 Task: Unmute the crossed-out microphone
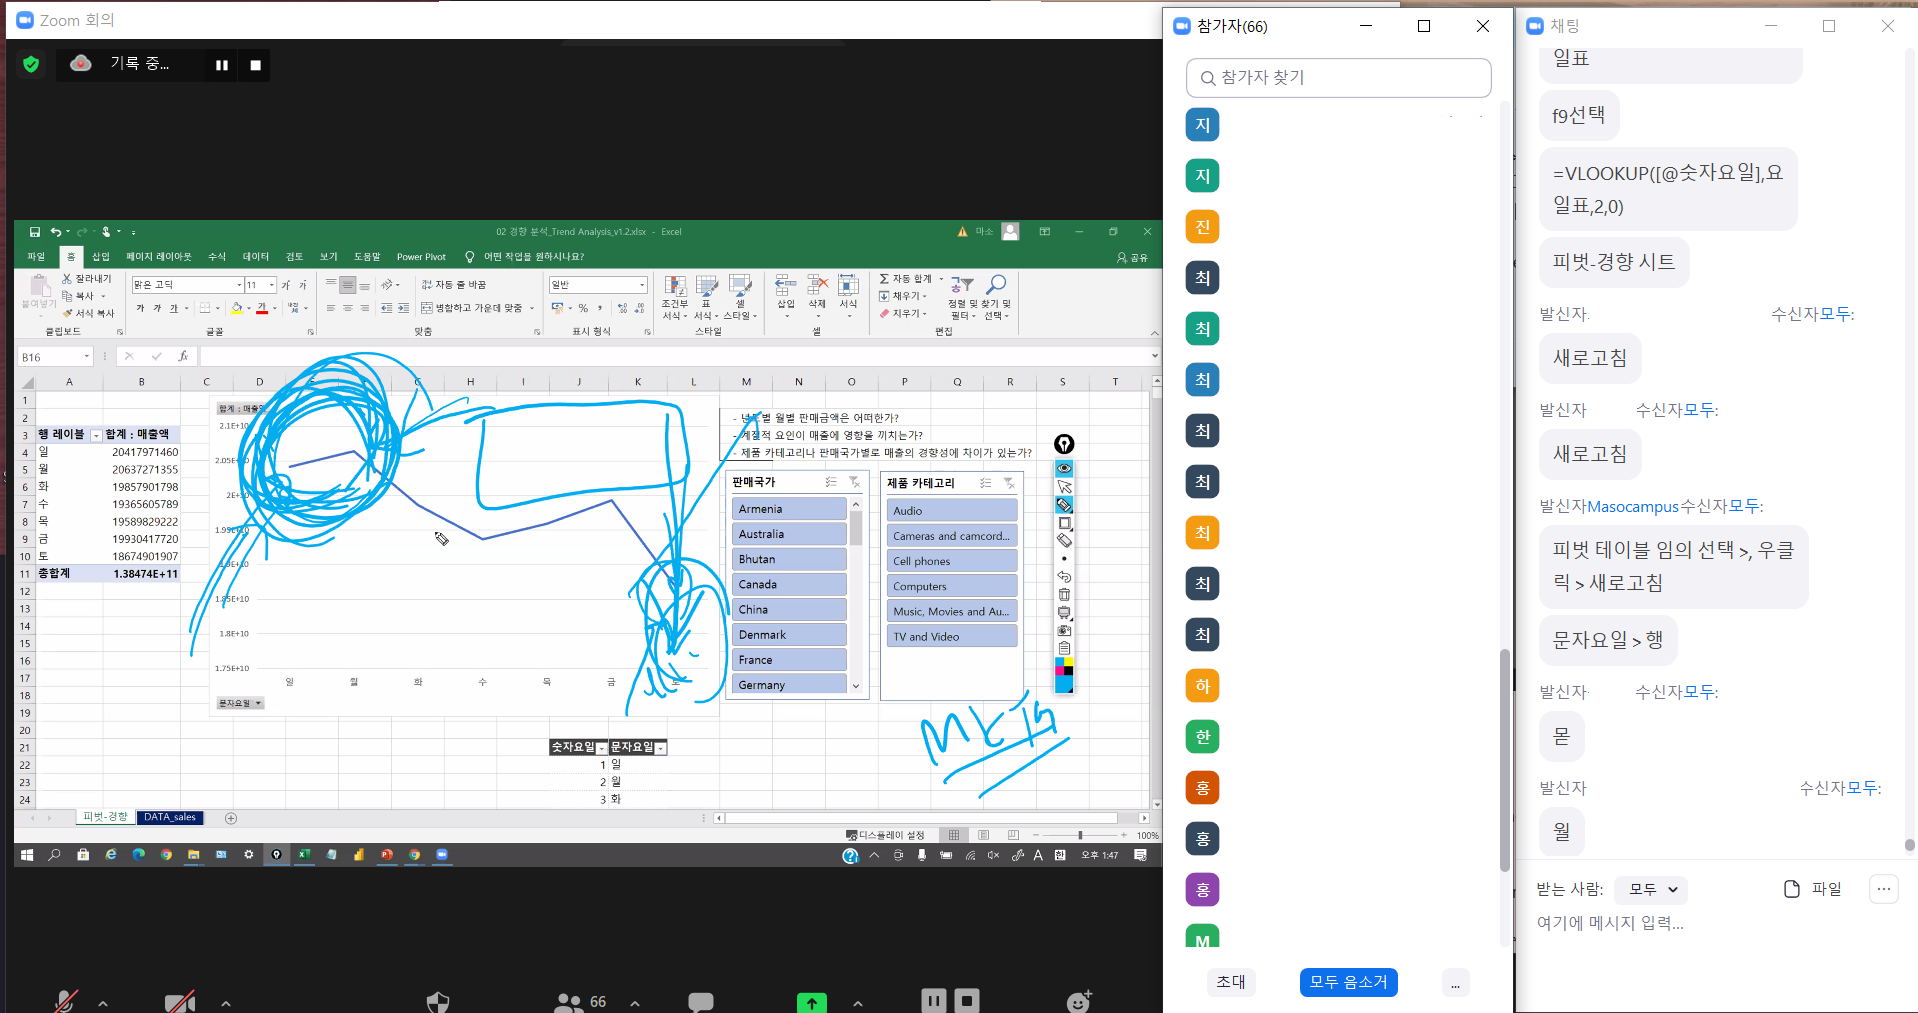[x=66, y=1001]
